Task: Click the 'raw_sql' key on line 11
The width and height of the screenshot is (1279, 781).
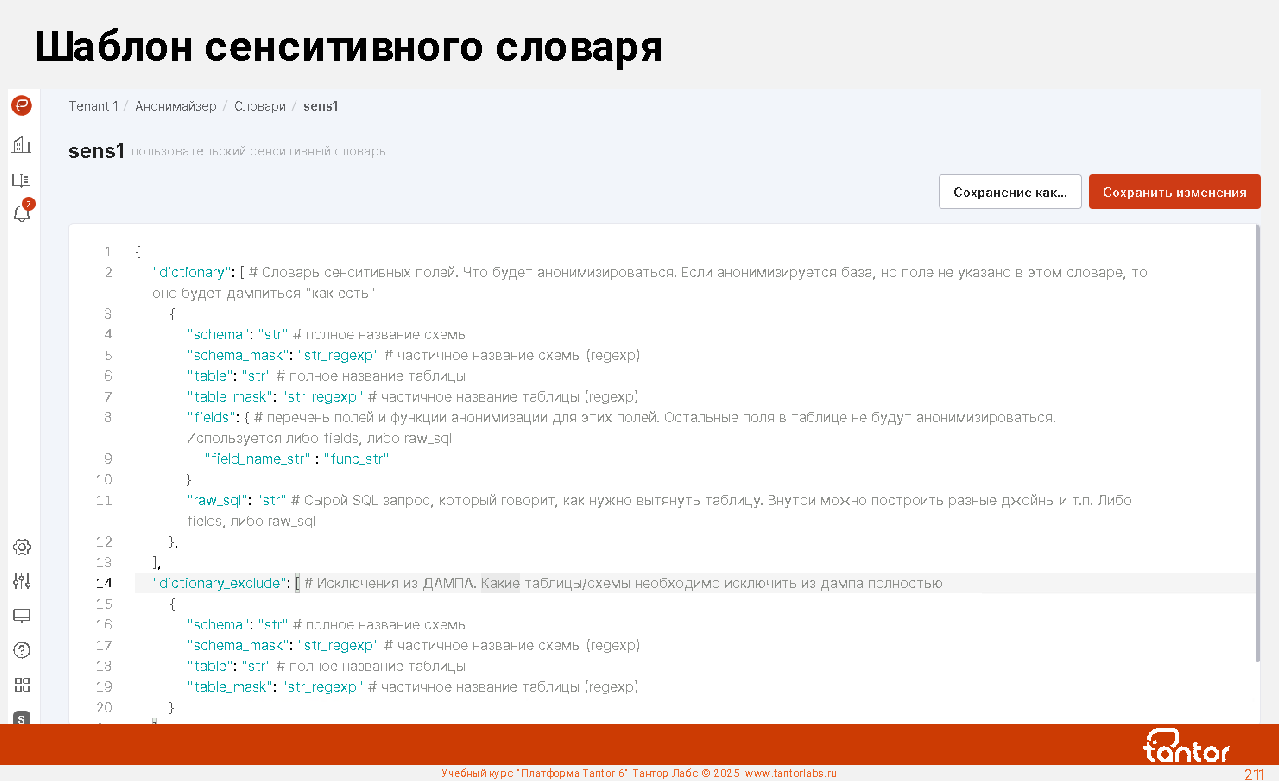Action: [x=220, y=500]
